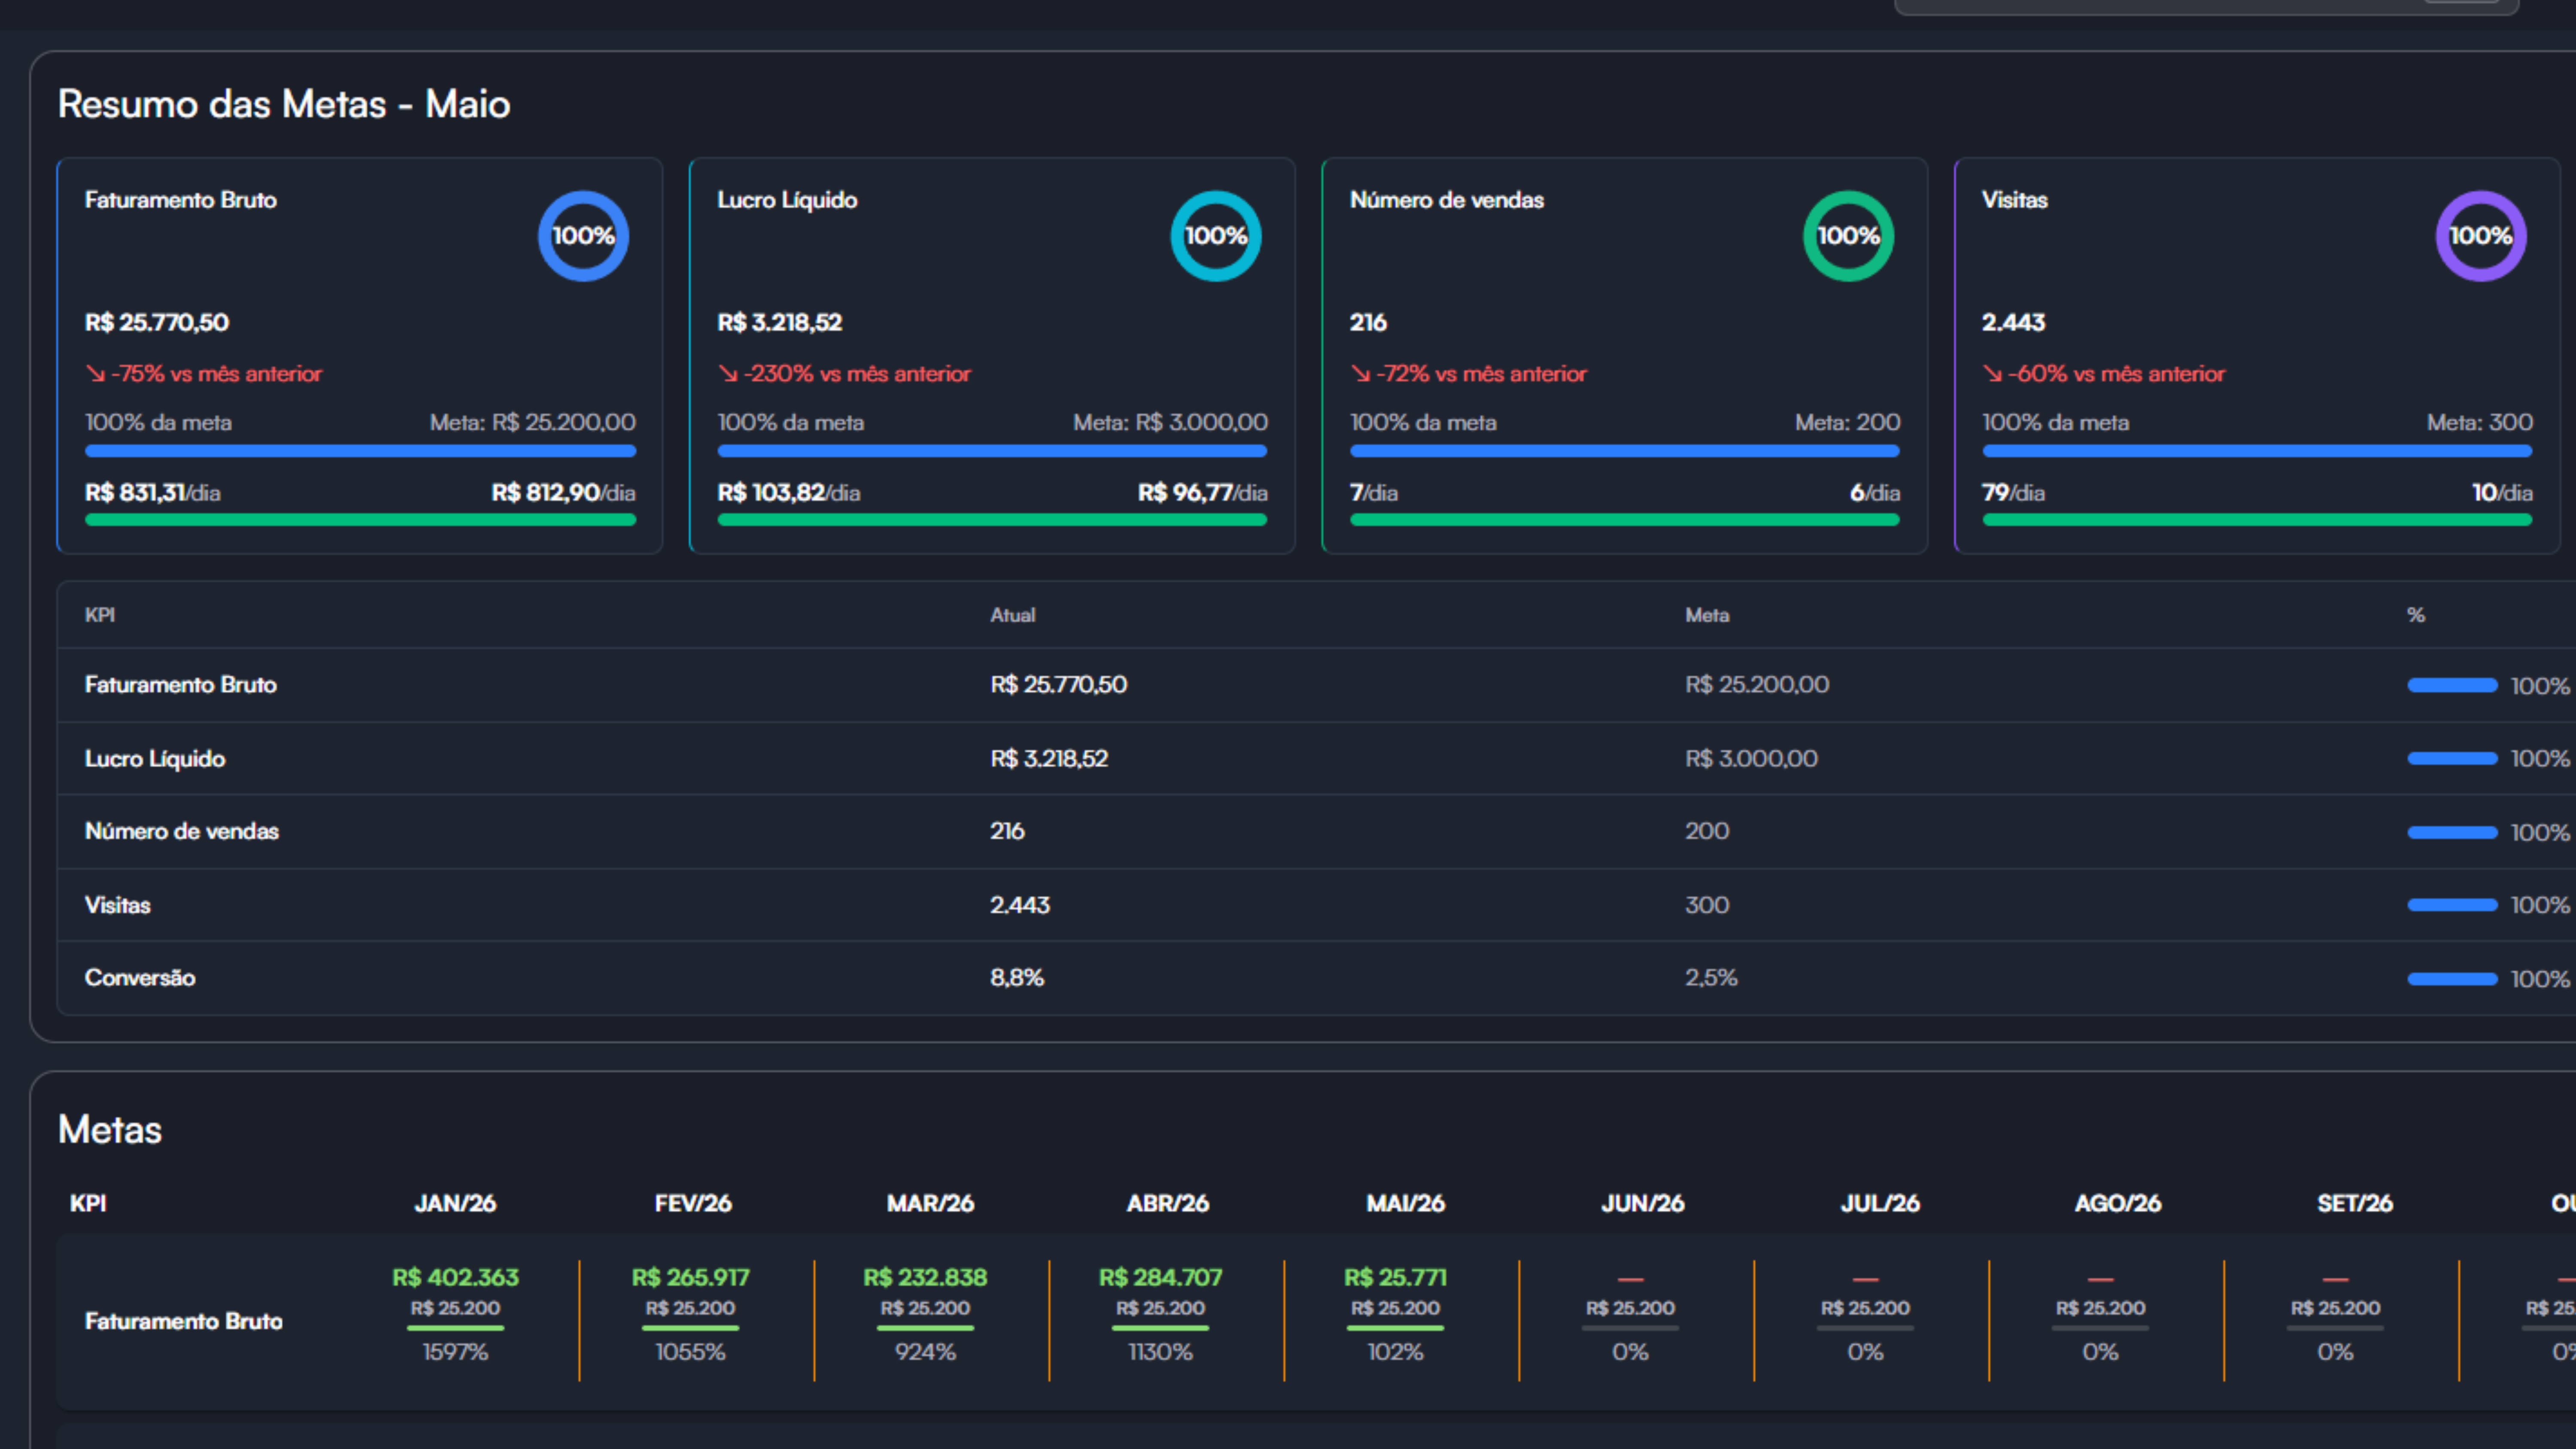Click the 10/dia target in Visitas card
The width and height of the screenshot is (2576, 1449).
pos(2503,493)
